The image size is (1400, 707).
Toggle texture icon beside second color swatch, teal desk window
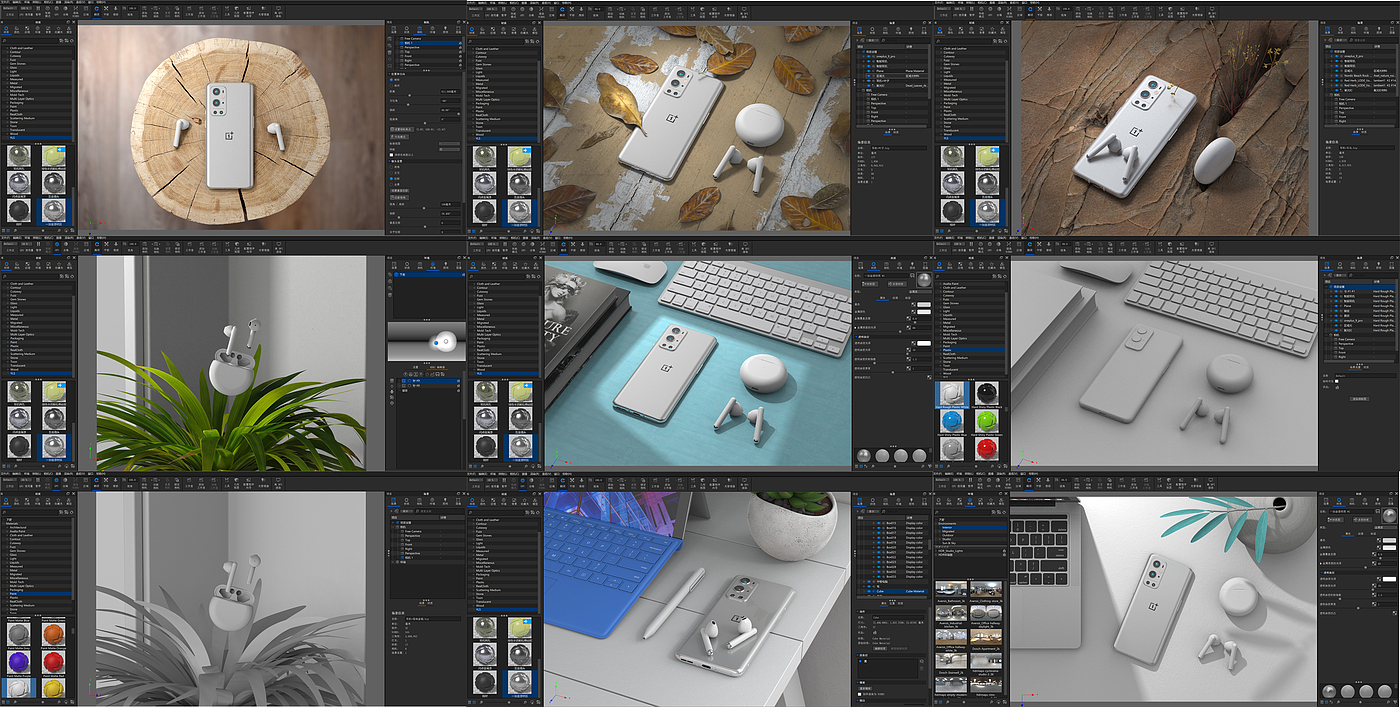pyautogui.click(x=913, y=312)
